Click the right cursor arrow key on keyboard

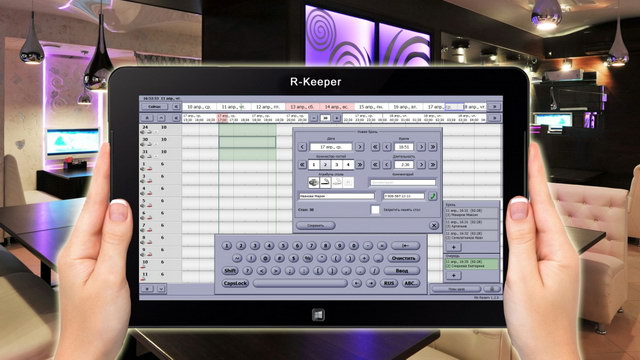(x=371, y=283)
